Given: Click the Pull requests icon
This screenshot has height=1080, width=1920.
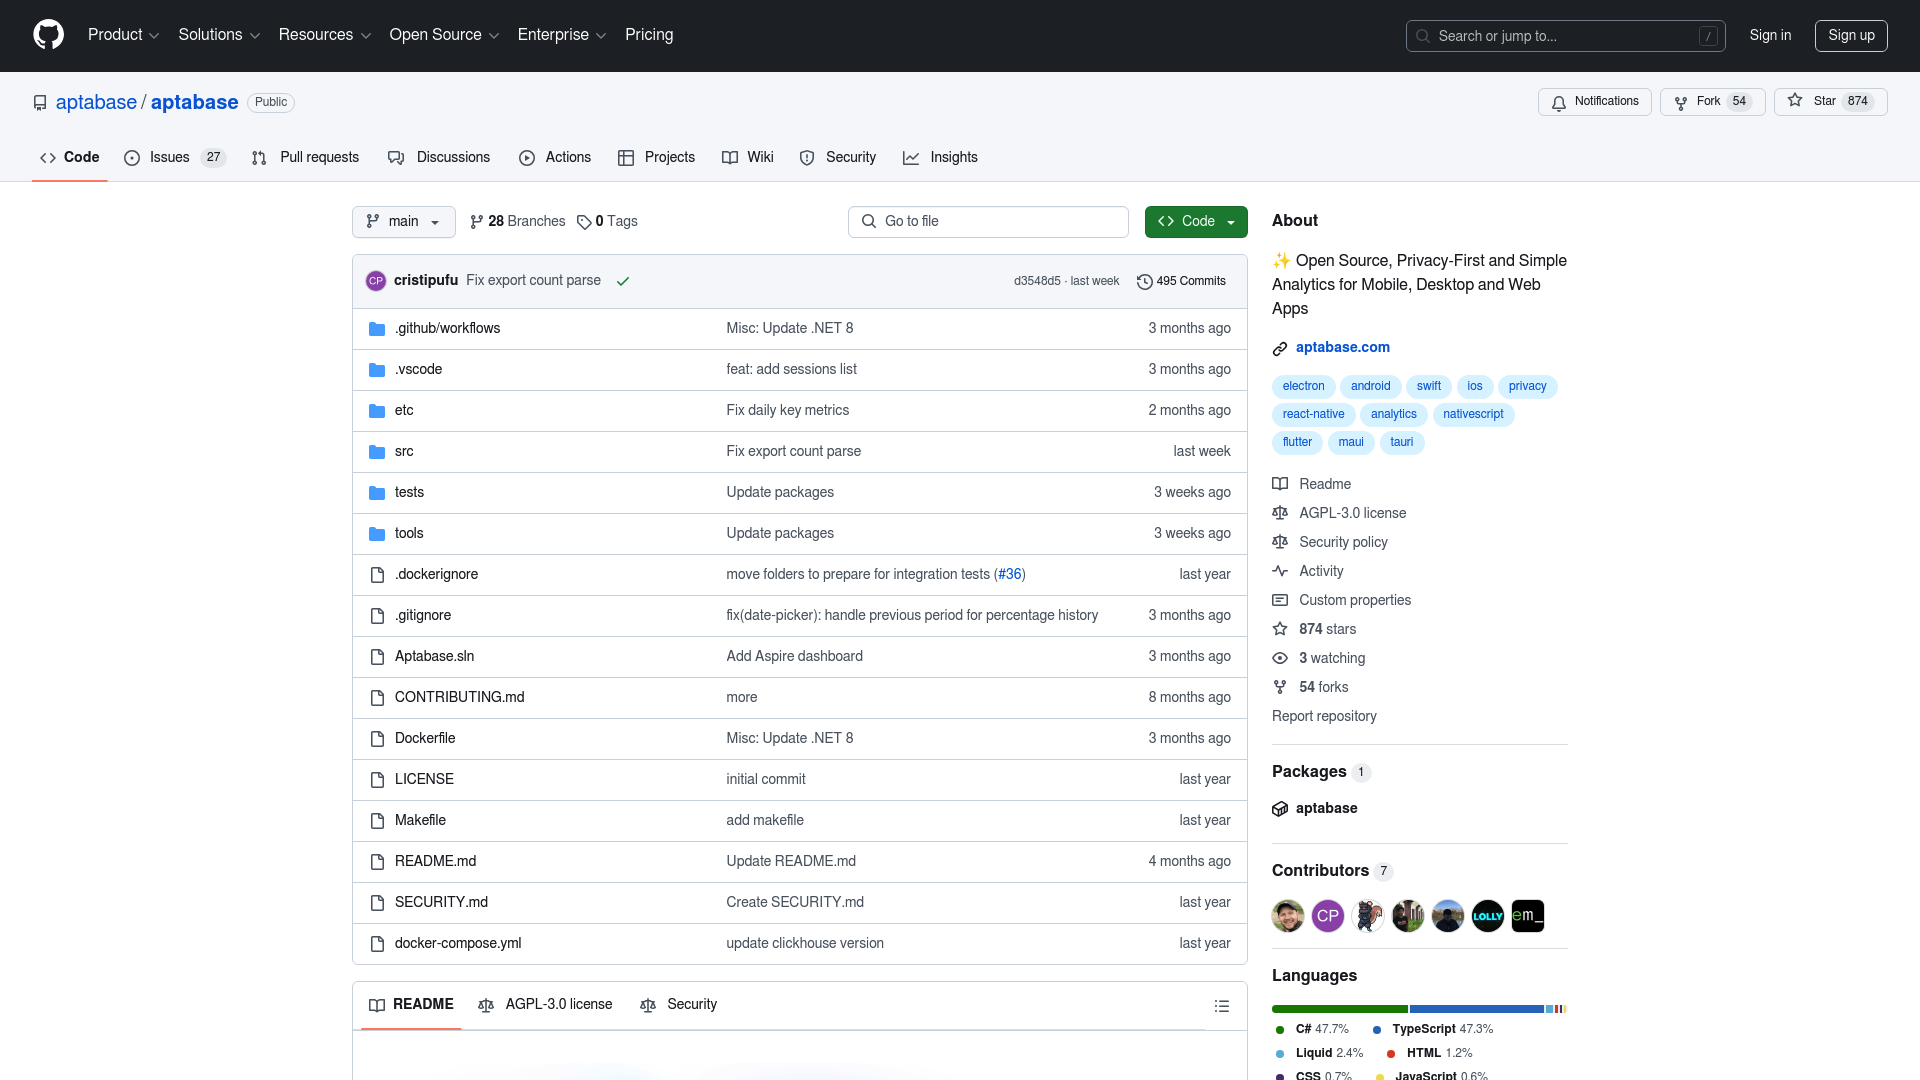Looking at the screenshot, I should (x=258, y=158).
